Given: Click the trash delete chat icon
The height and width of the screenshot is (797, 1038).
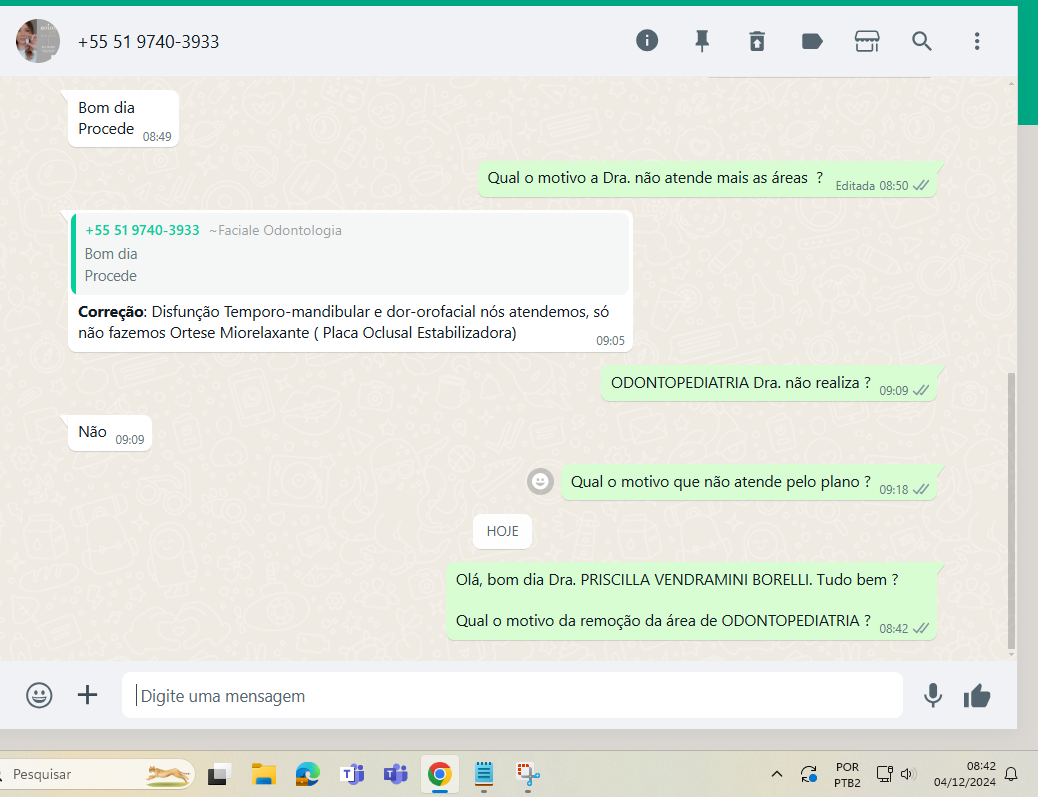Looking at the screenshot, I should [757, 41].
